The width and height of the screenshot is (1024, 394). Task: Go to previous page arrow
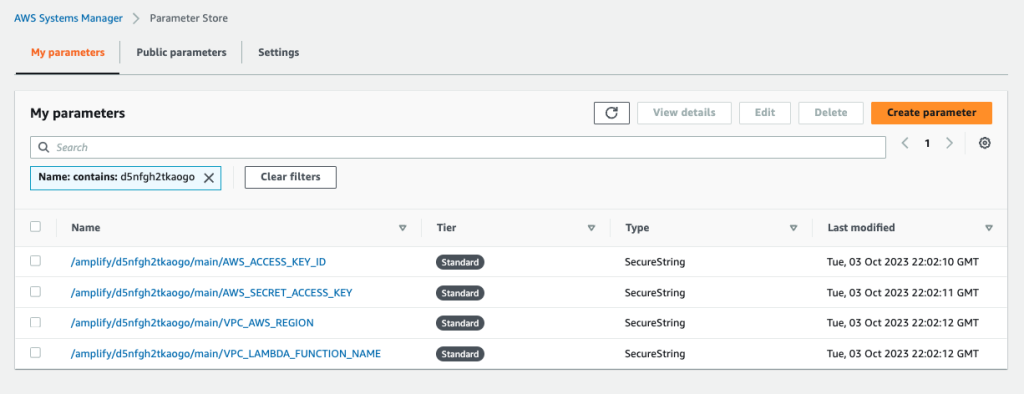click(x=905, y=143)
